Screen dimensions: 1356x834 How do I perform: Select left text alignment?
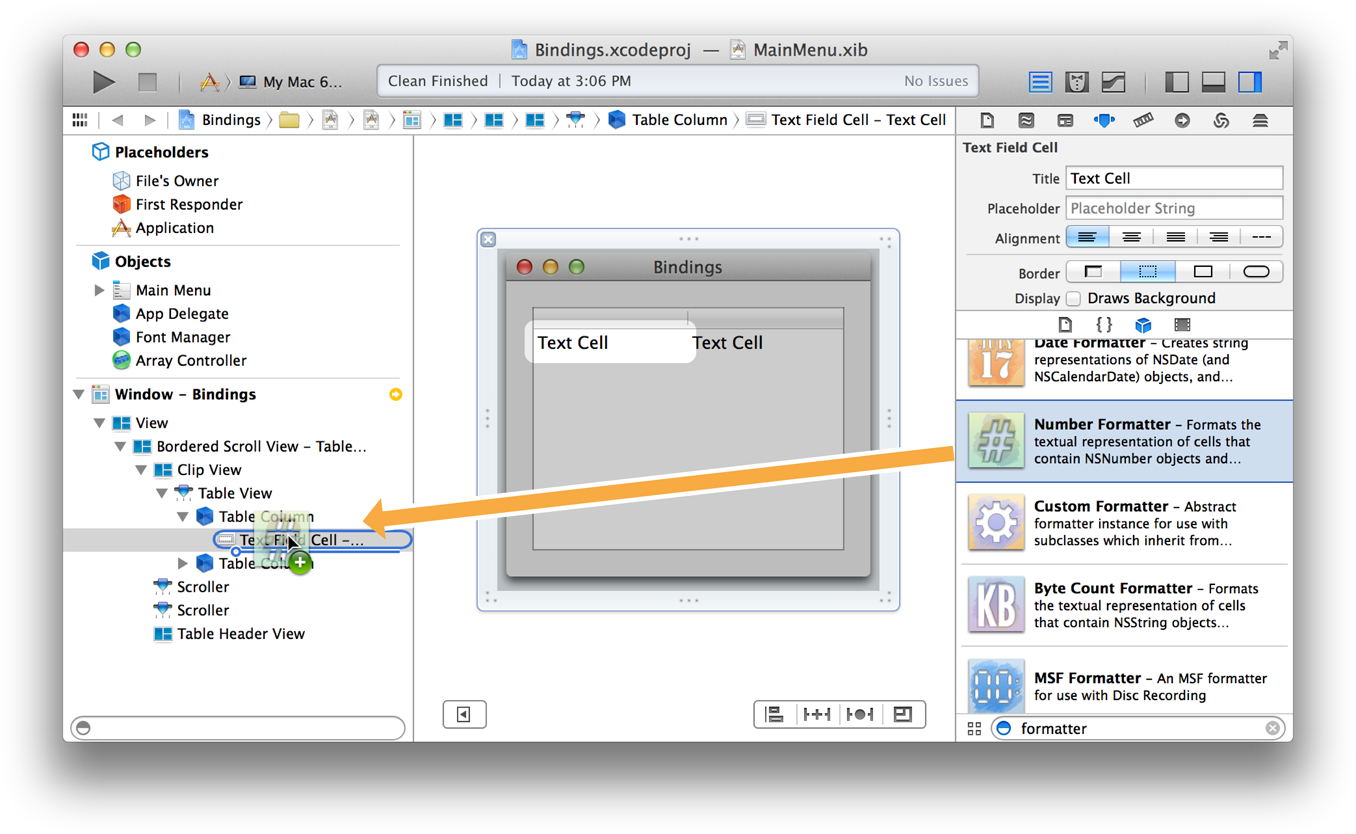[1087, 238]
